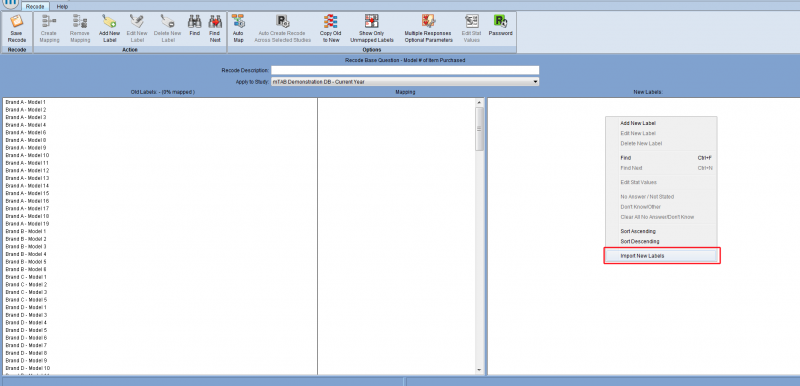Click Edit Stat Values in the toolbar
Viewport: 800px width, 386px height.
(471, 29)
